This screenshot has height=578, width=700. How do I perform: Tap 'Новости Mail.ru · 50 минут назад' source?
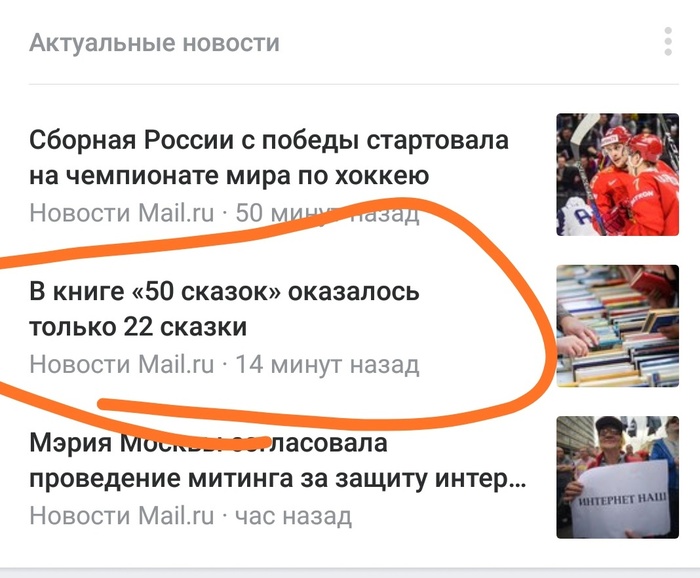point(225,213)
